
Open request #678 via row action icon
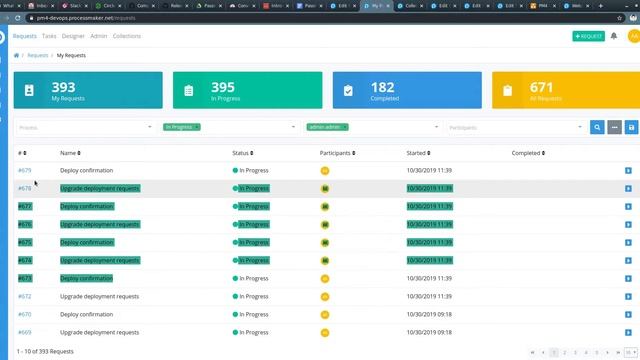pyautogui.click(x=628, y=189)
